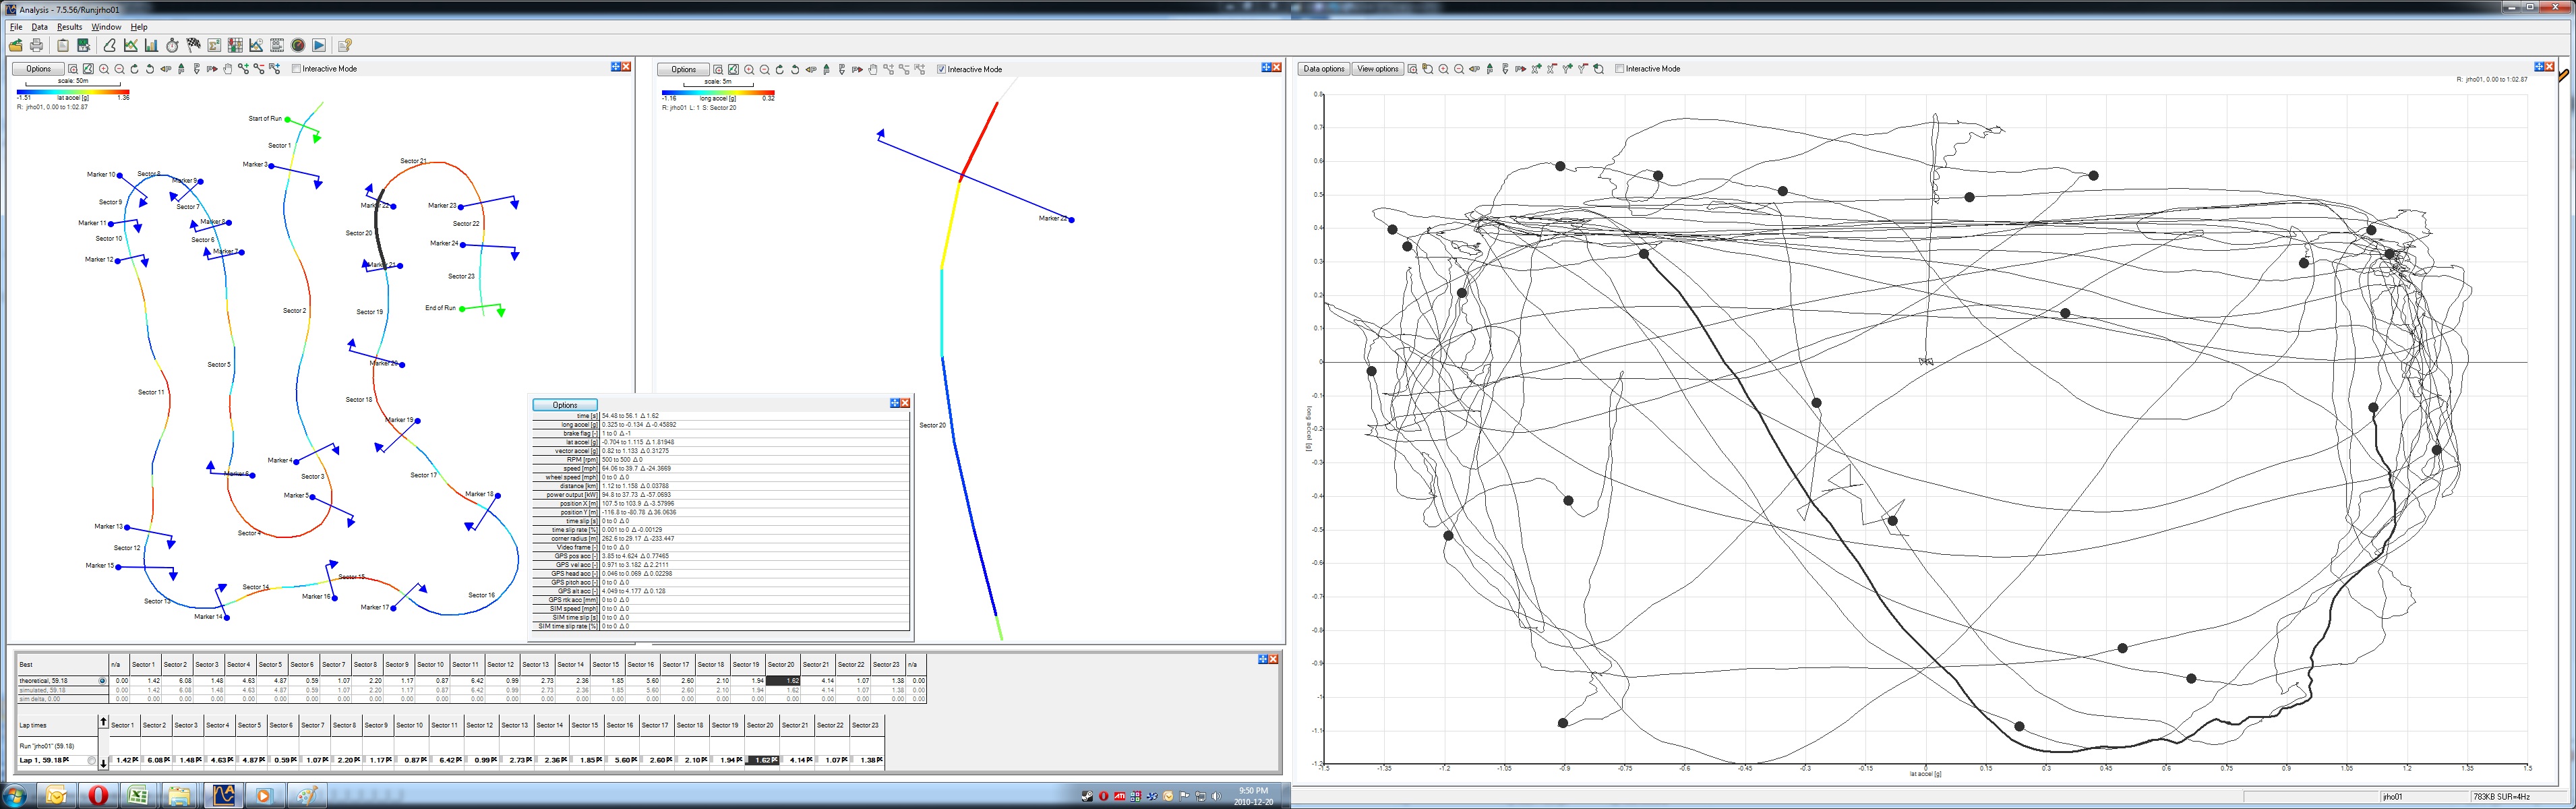The height and width of the screenshot is (809, 2576).
Task: Open the video camera film icon
Action: point(277,45)
